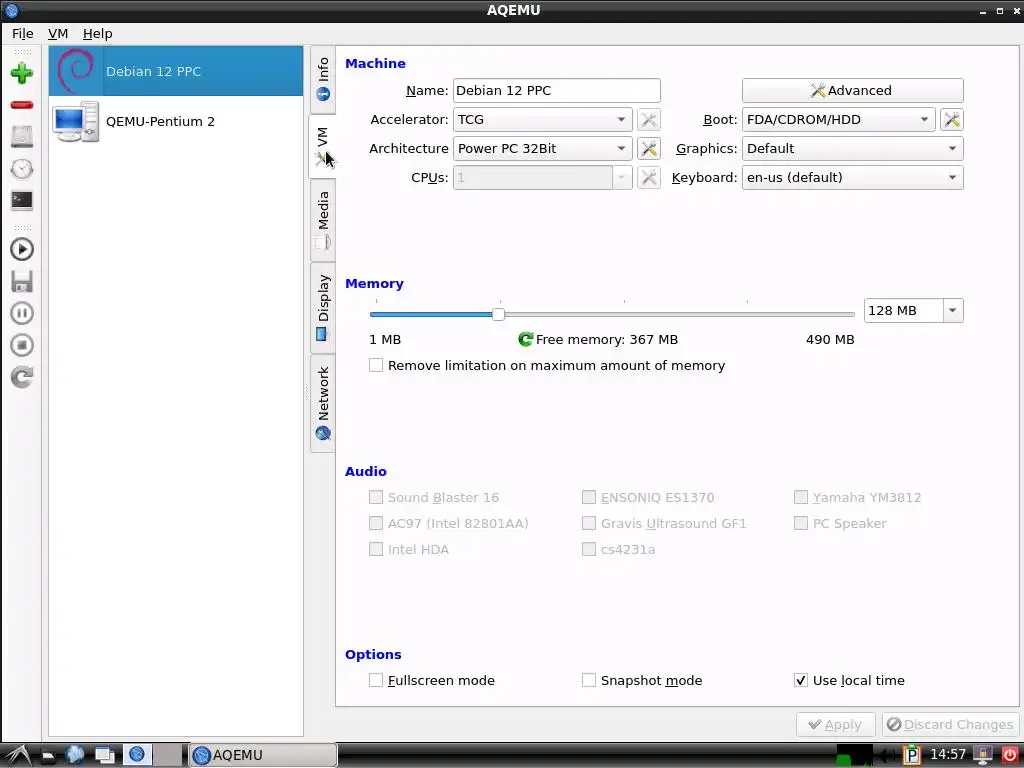Click the clock snapshot manager icon

pos(22,168)
